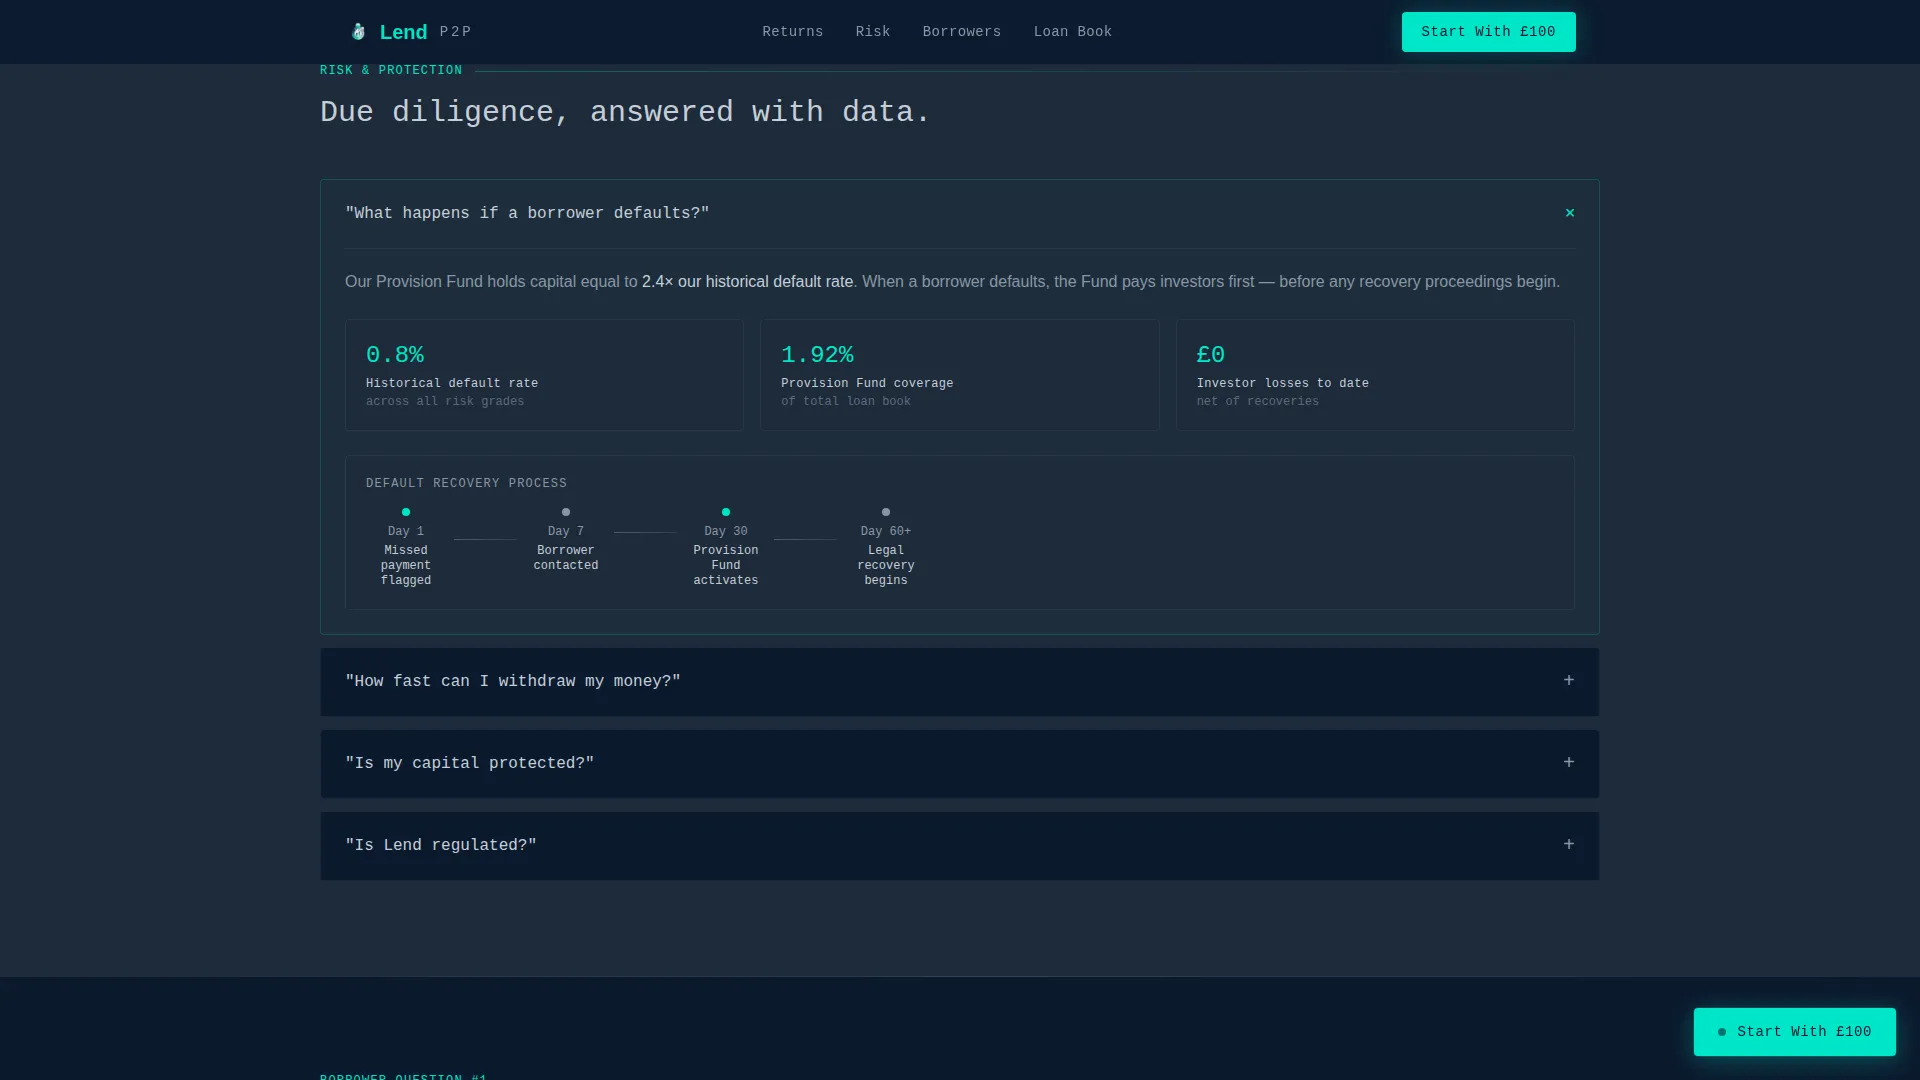Click "of total loan book" caption

(x=846, y=401)
